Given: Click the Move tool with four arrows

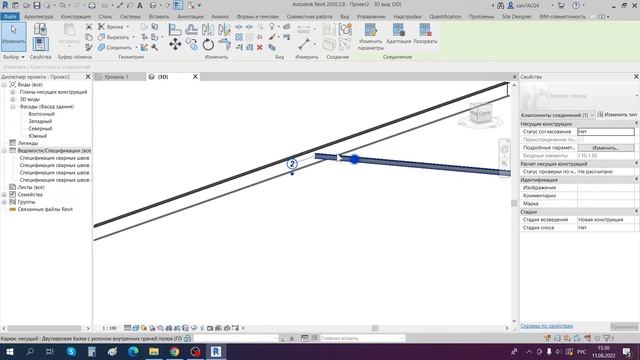Looking at the screenshot, I should click(x=175, y=44).
